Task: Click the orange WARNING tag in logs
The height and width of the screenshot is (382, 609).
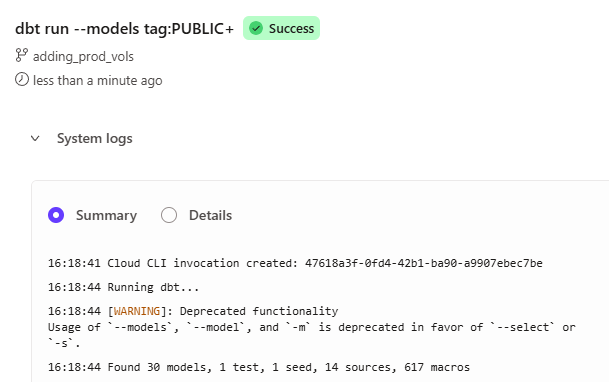Action: [137, 311]
